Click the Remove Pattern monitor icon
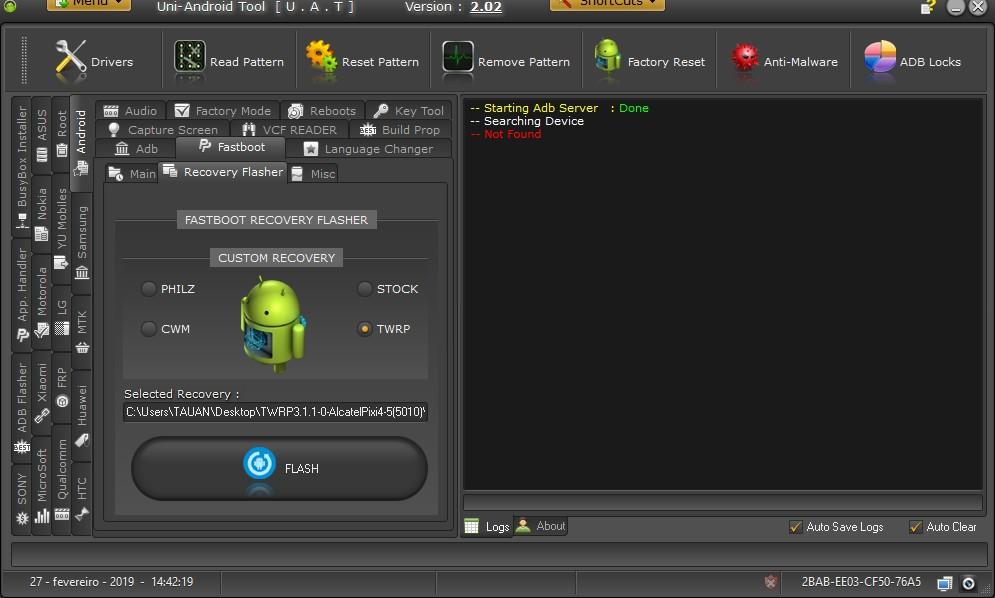The image size is (995, 598). coord(458,57)
